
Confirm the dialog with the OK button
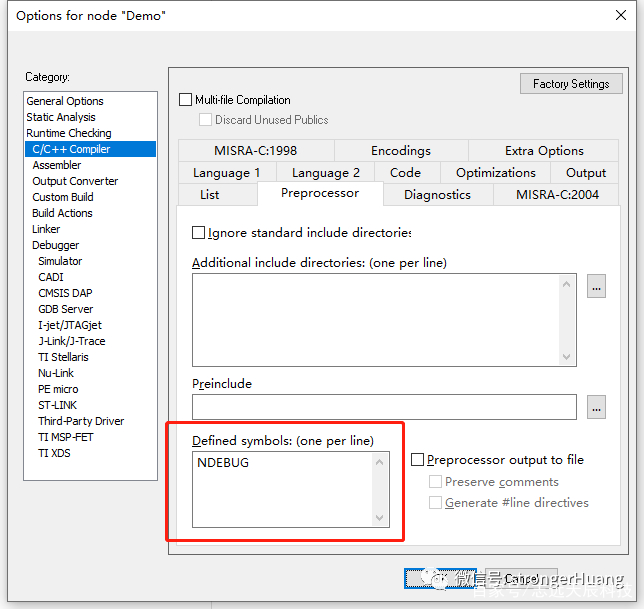(x=440, y=579)
